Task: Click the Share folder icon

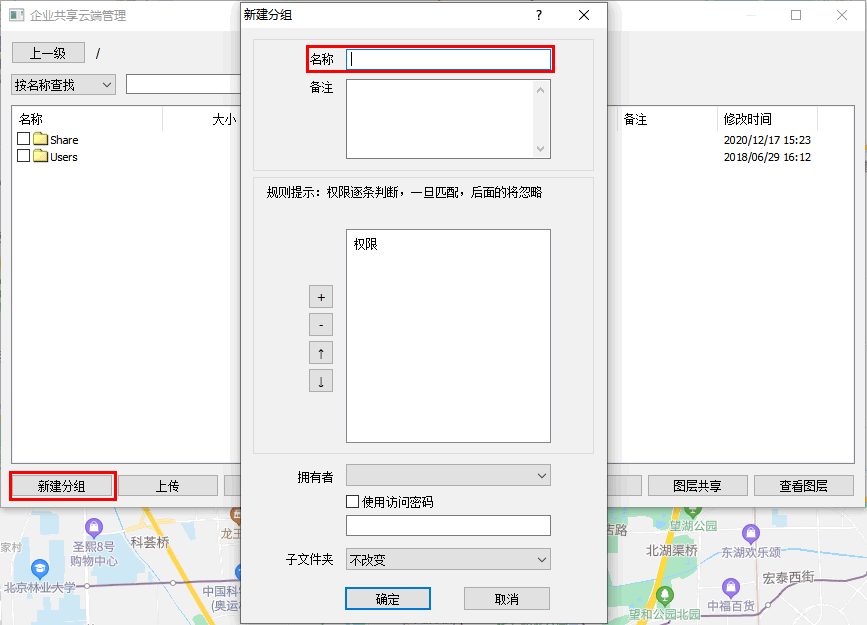Action: (41, 139)
